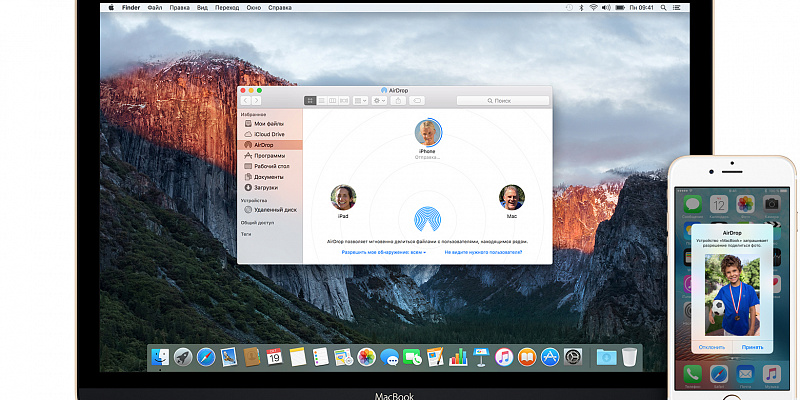
Task: Switch Finder to icon view
Action: click(x=309, y=101)
